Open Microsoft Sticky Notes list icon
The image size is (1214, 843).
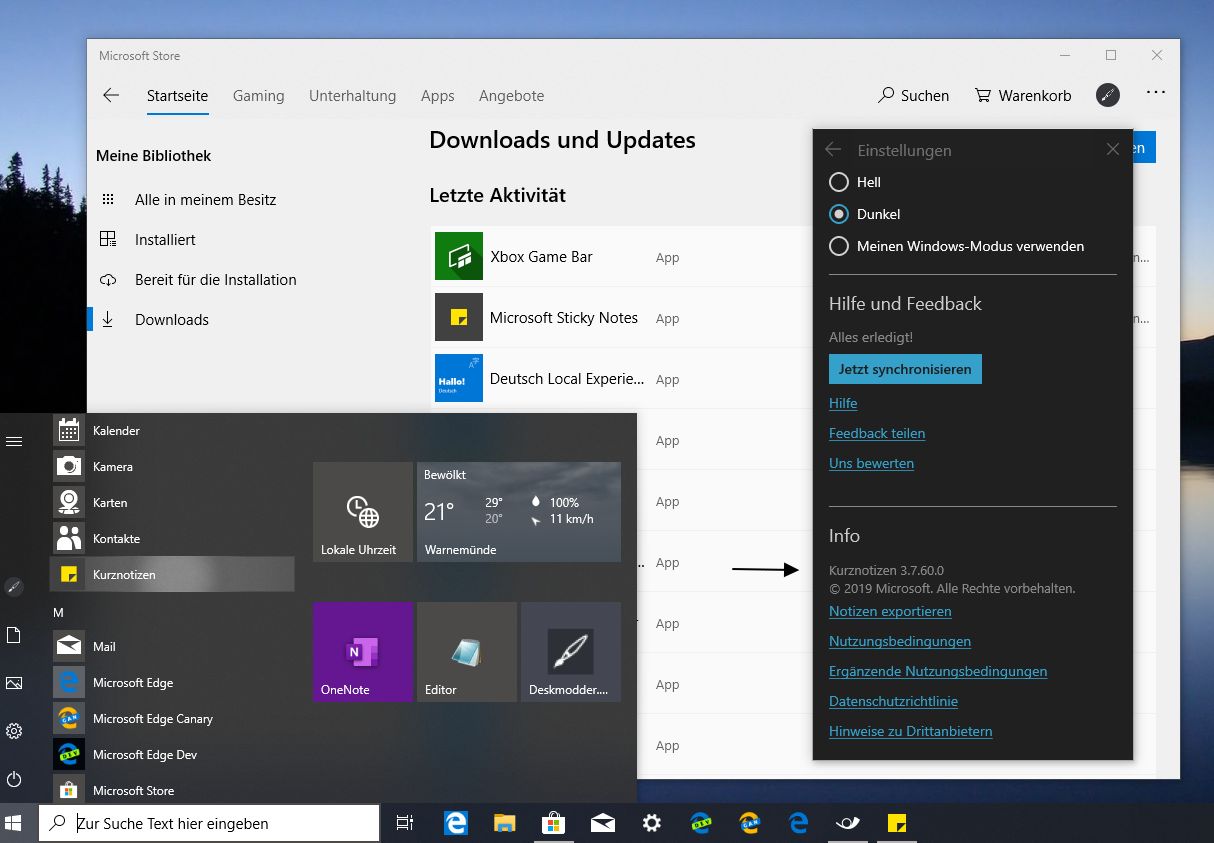click(459, 318)
